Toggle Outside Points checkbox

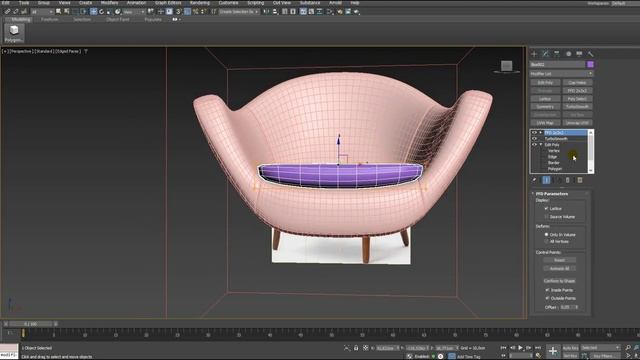(547, 298)
